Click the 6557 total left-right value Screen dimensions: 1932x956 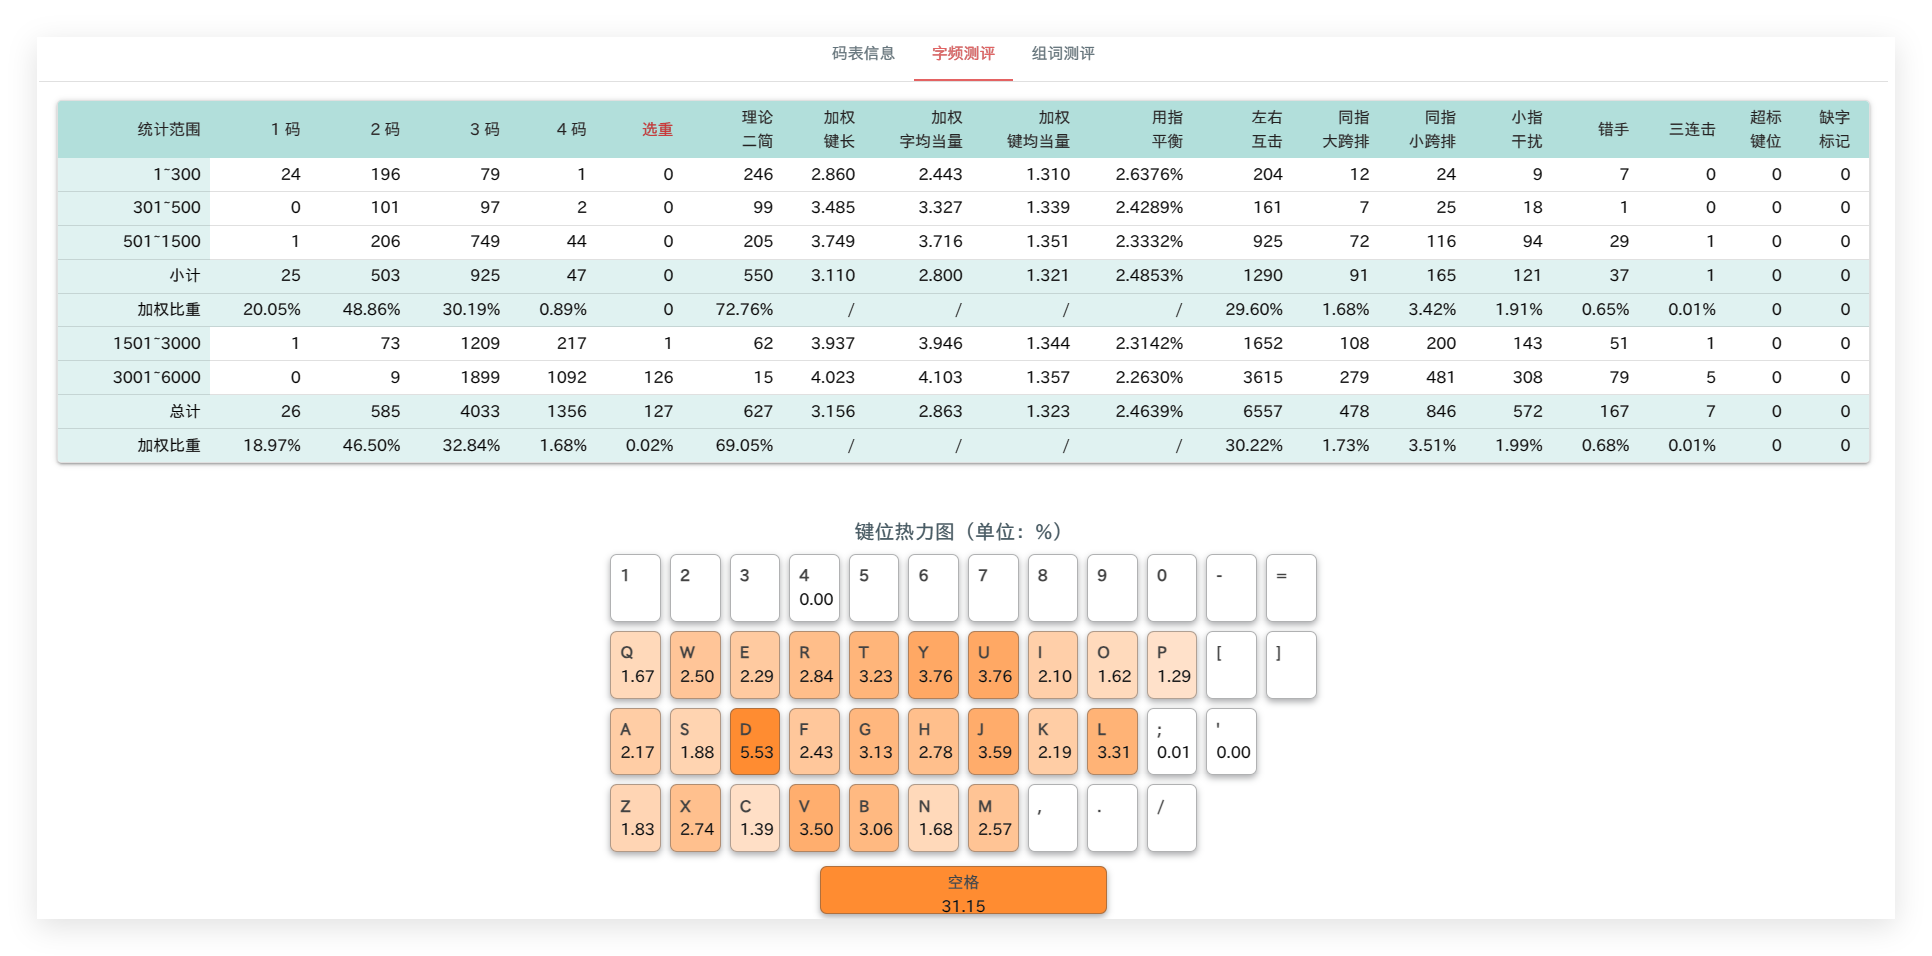click(x=1262, y=412)
